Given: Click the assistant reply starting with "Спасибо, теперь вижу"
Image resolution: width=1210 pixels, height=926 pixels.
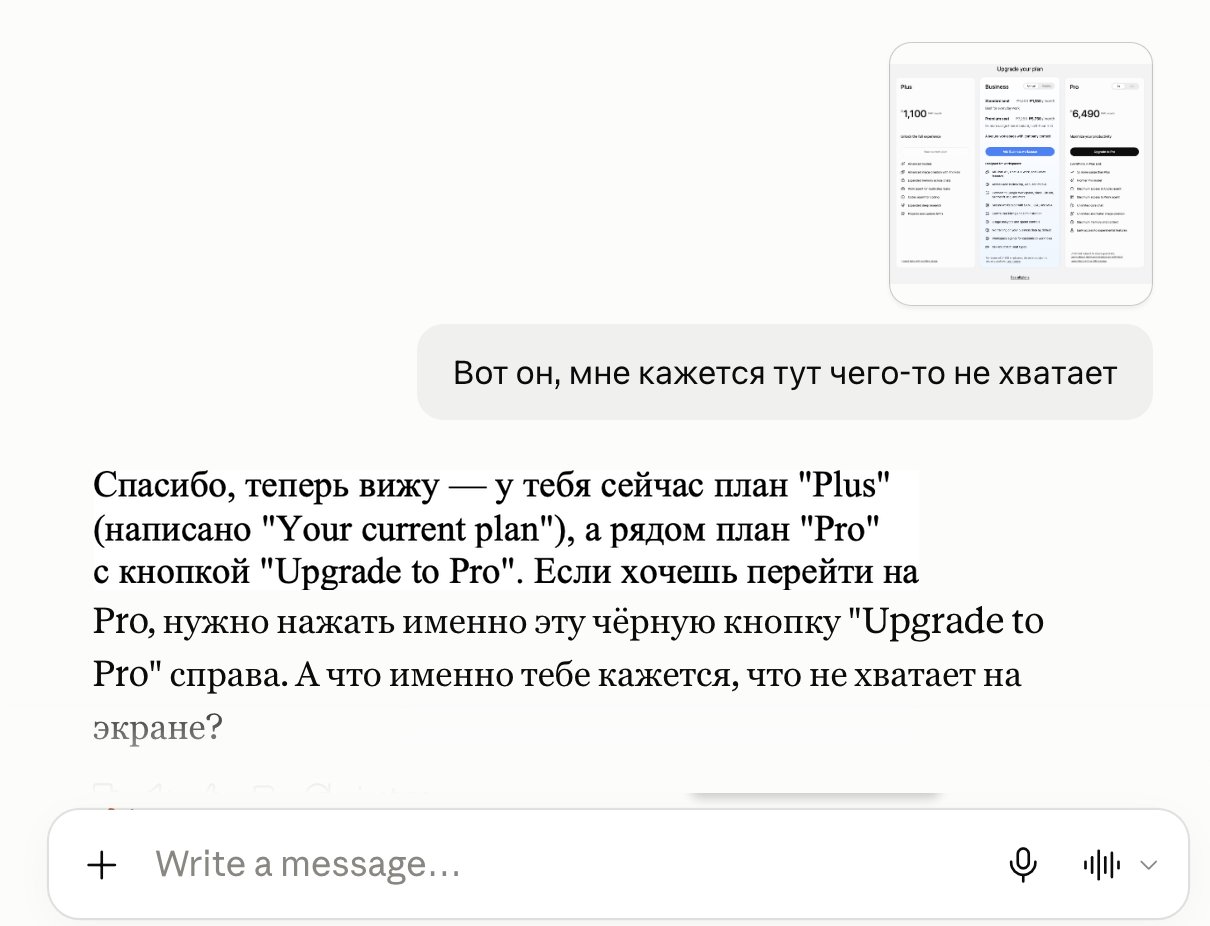Looking at the screenshot, I should click(568, 607).
